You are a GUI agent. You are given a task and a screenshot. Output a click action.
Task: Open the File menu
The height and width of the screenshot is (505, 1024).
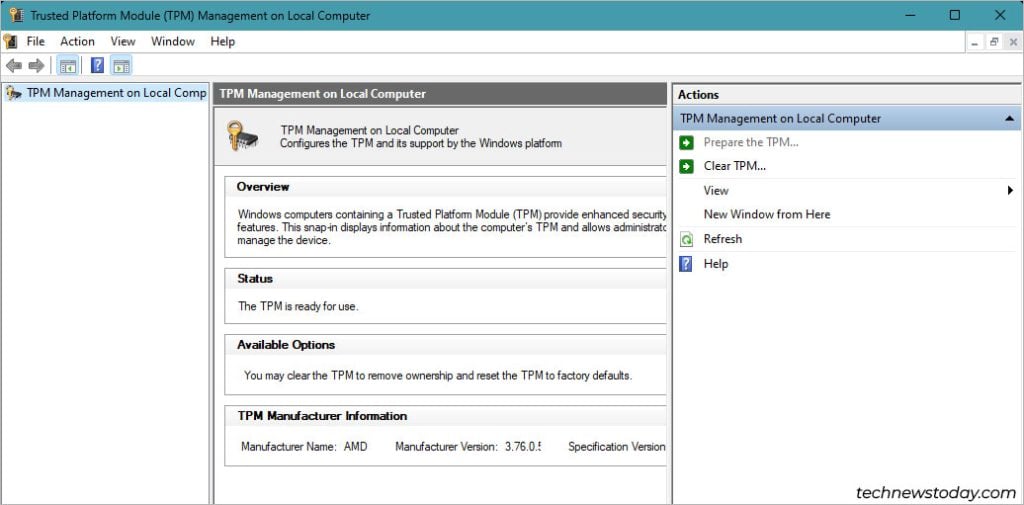point(36,41)
